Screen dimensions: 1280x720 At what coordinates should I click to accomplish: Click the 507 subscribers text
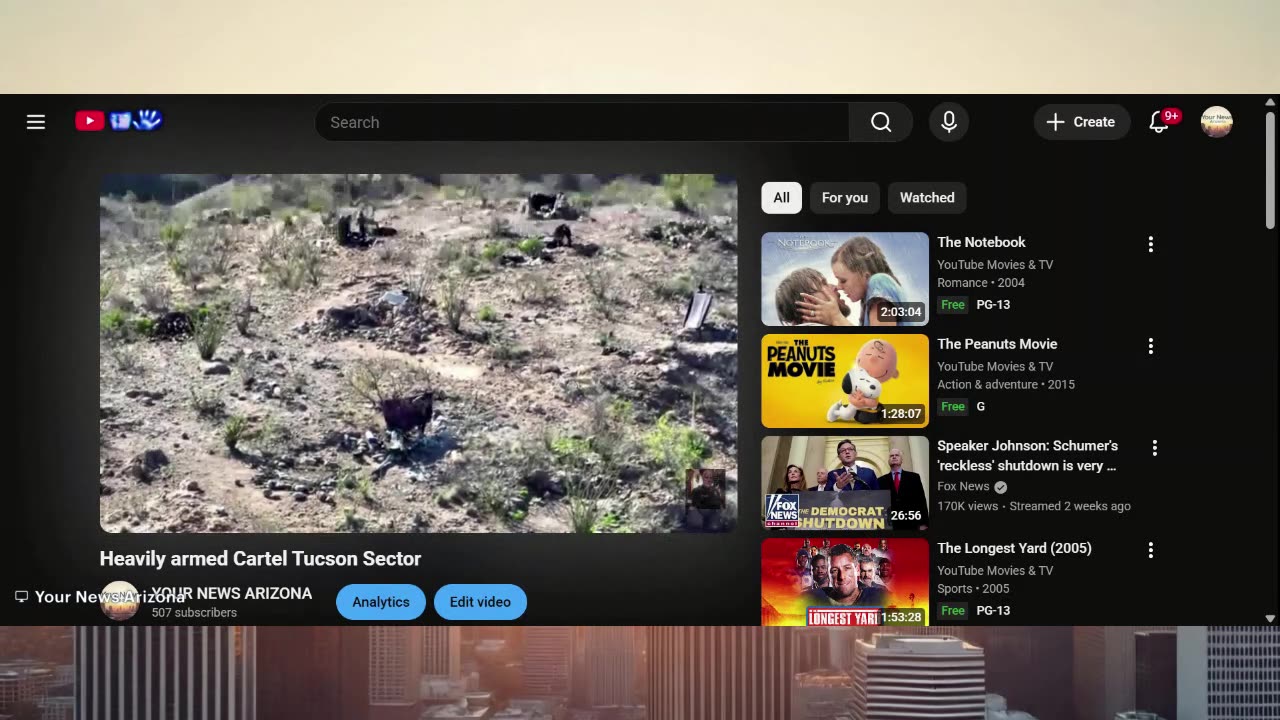194,613
